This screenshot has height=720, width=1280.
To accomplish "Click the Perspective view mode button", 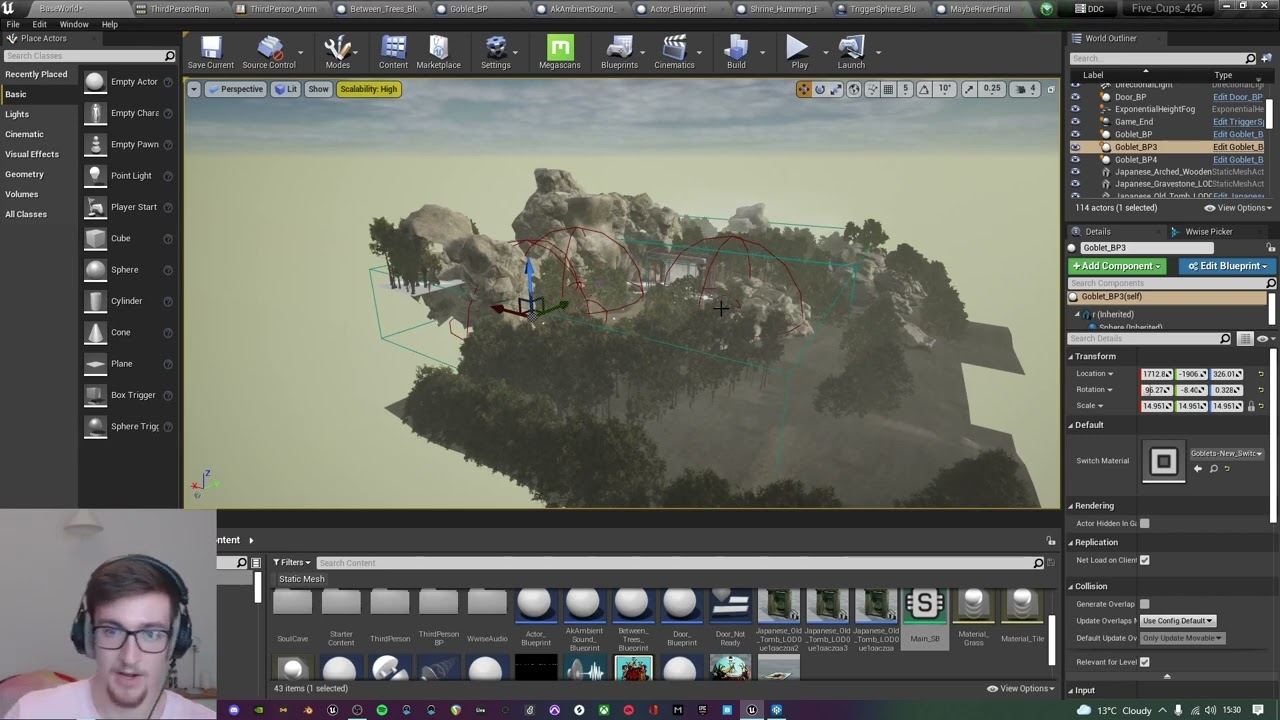I will 235,89.
